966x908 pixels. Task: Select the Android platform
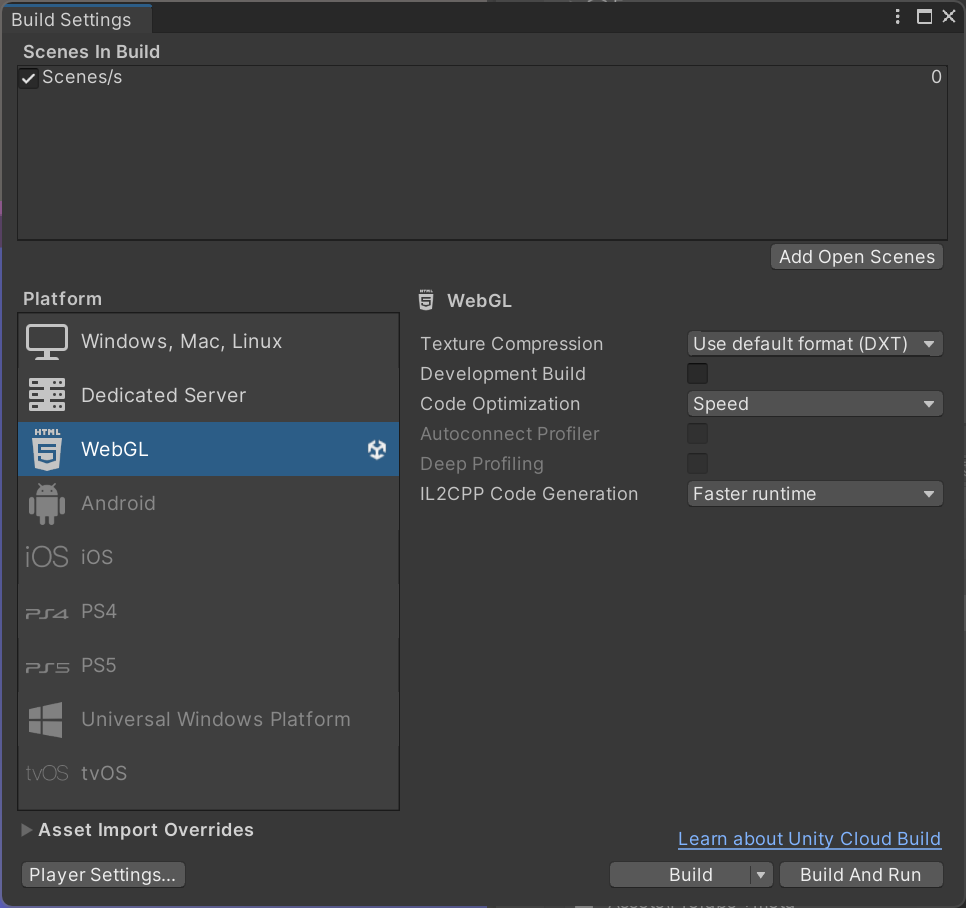click(208, 503)
